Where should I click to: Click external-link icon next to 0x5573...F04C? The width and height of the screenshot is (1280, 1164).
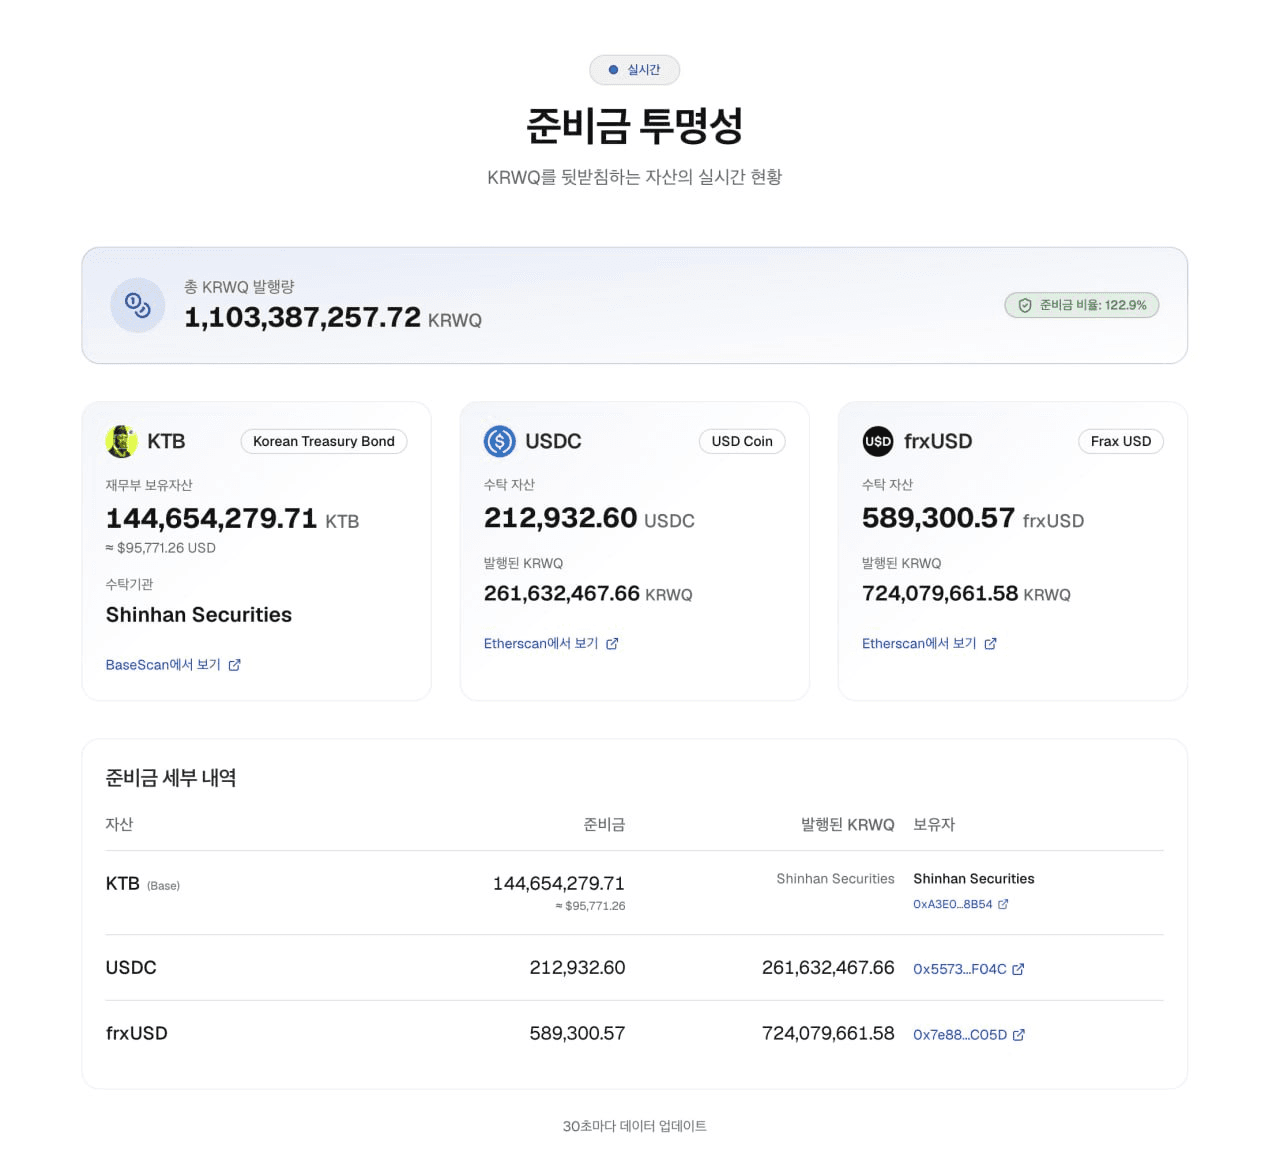(1018, 969)
